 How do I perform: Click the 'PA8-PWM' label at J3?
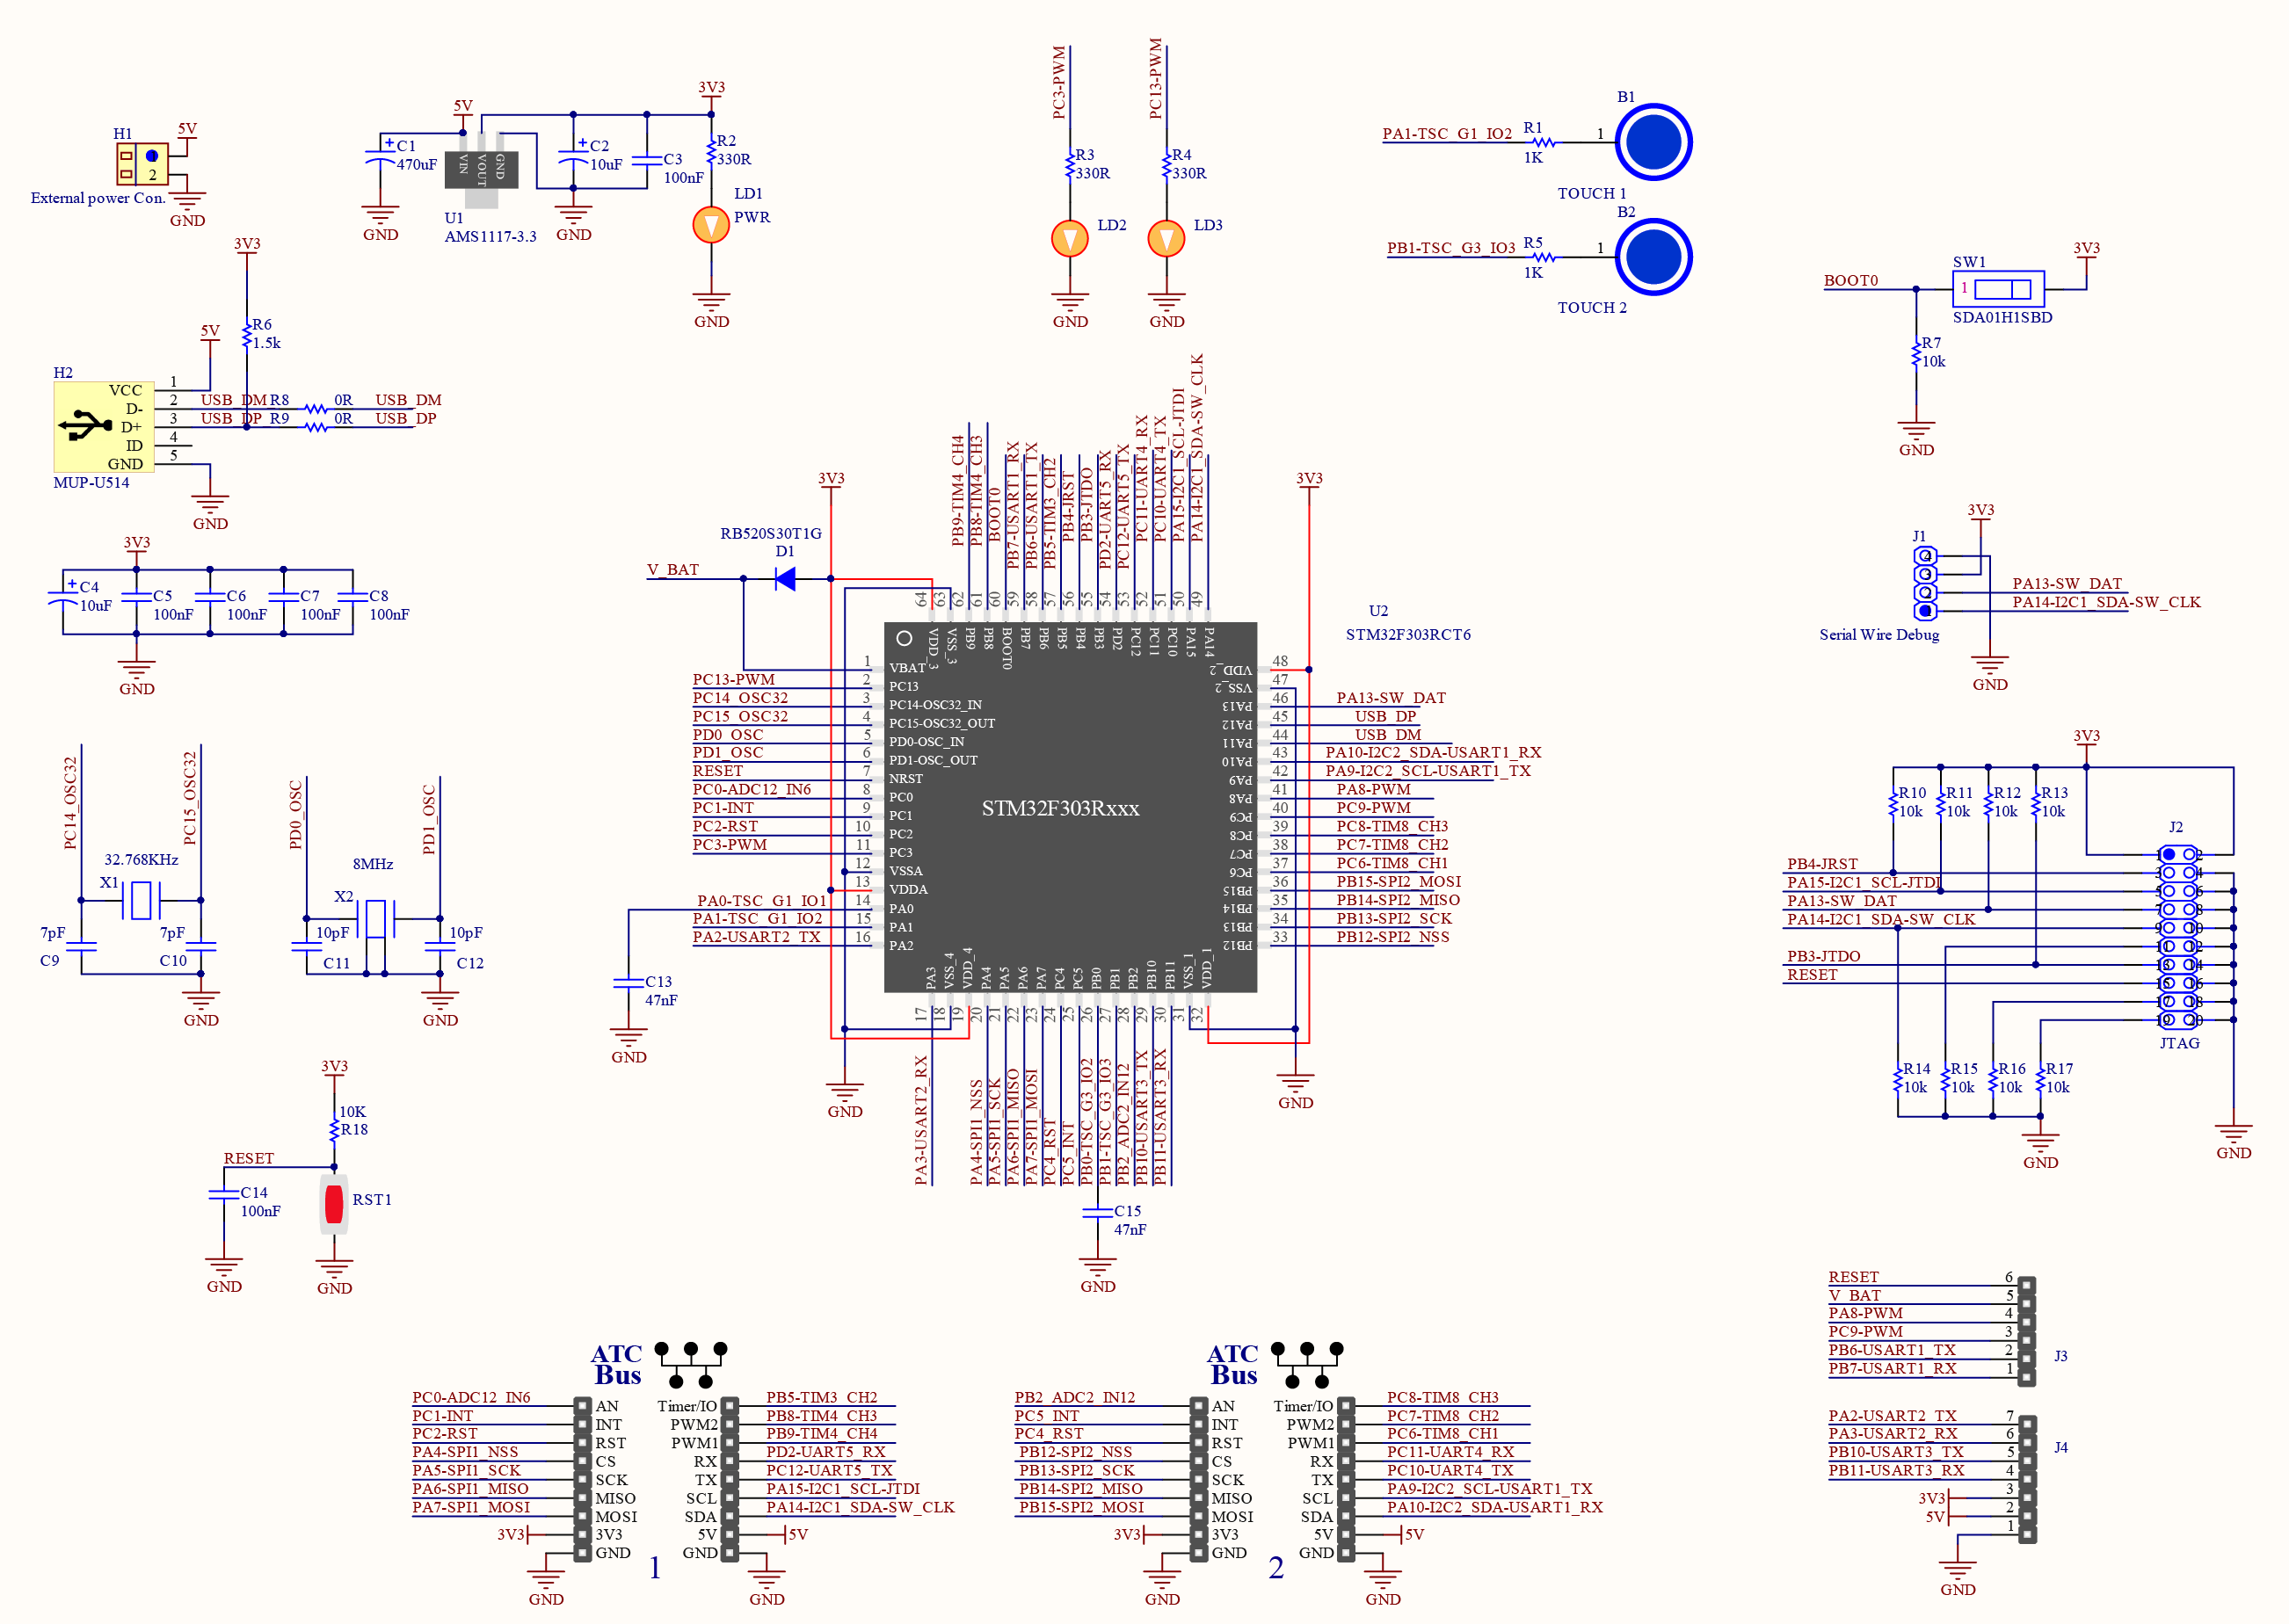[x=1865, y=1313]
